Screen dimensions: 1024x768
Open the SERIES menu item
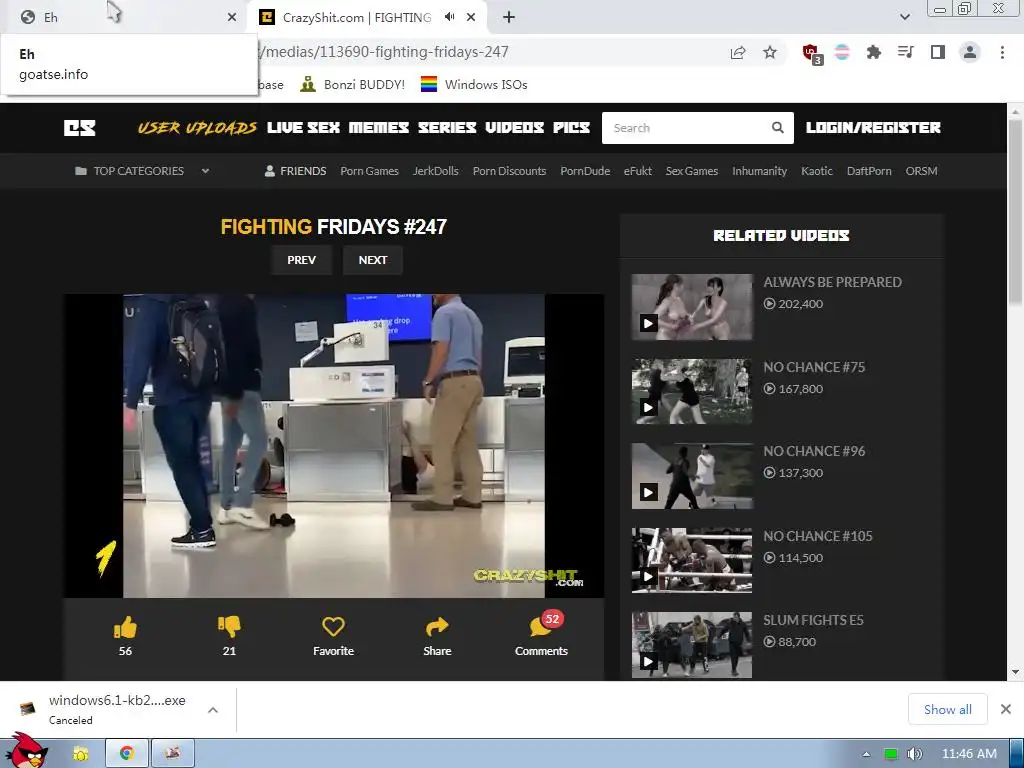coord(447,128)
